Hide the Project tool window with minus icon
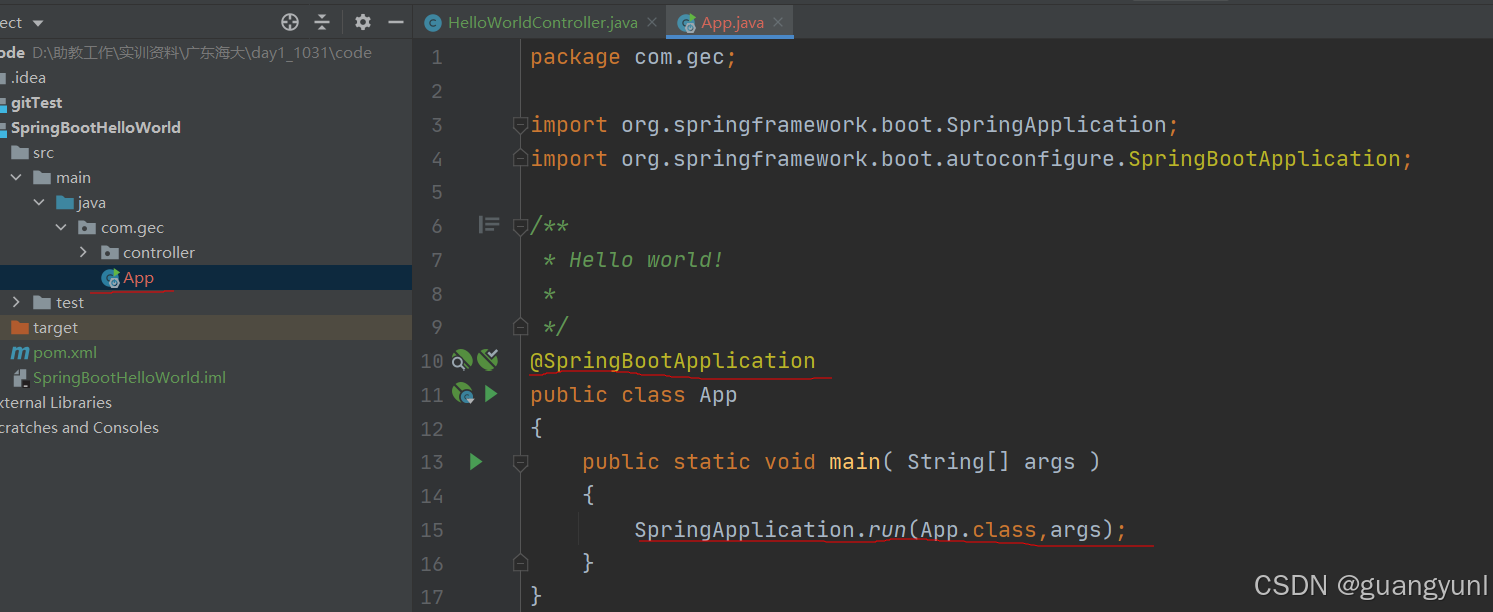The height and width of the screenshot is (612, 1493). point(395,20)
